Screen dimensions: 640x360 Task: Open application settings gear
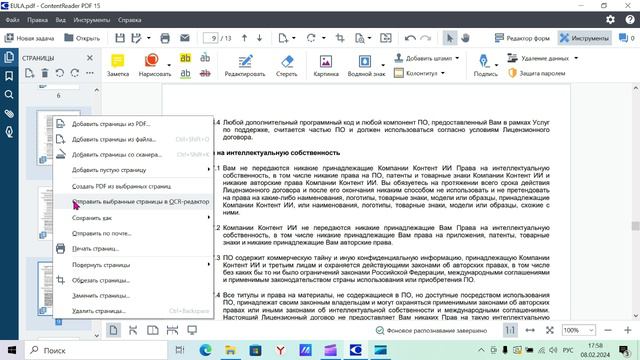[610, 20]
